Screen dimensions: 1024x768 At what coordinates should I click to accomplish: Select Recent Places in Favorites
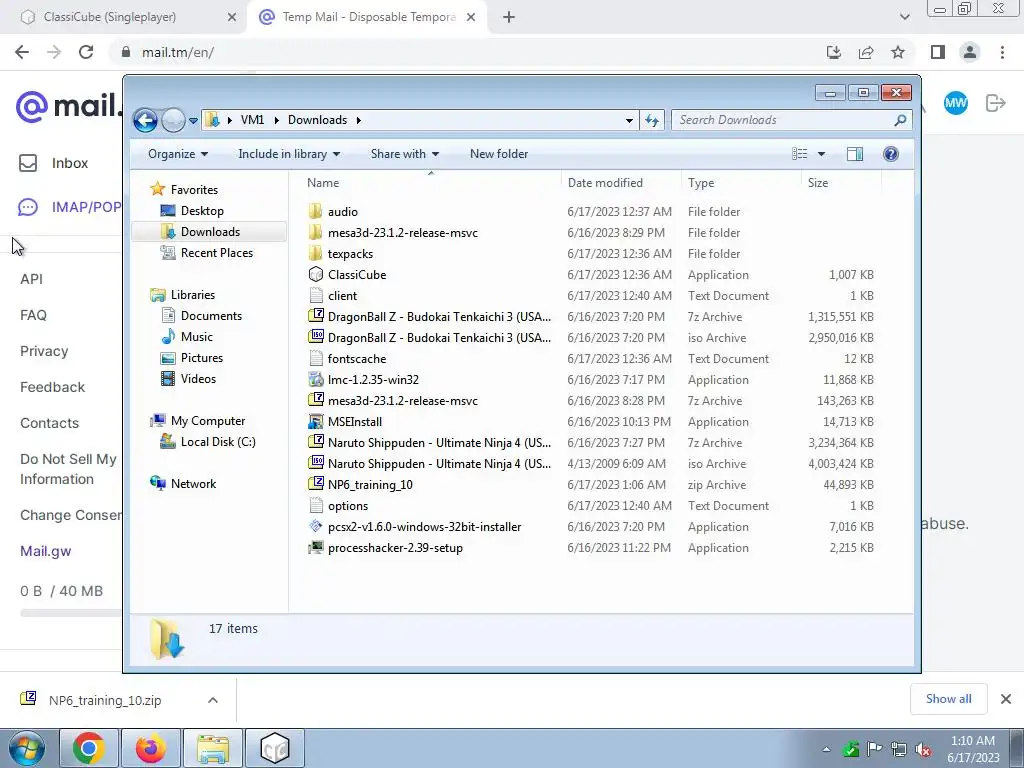[216, 253]
